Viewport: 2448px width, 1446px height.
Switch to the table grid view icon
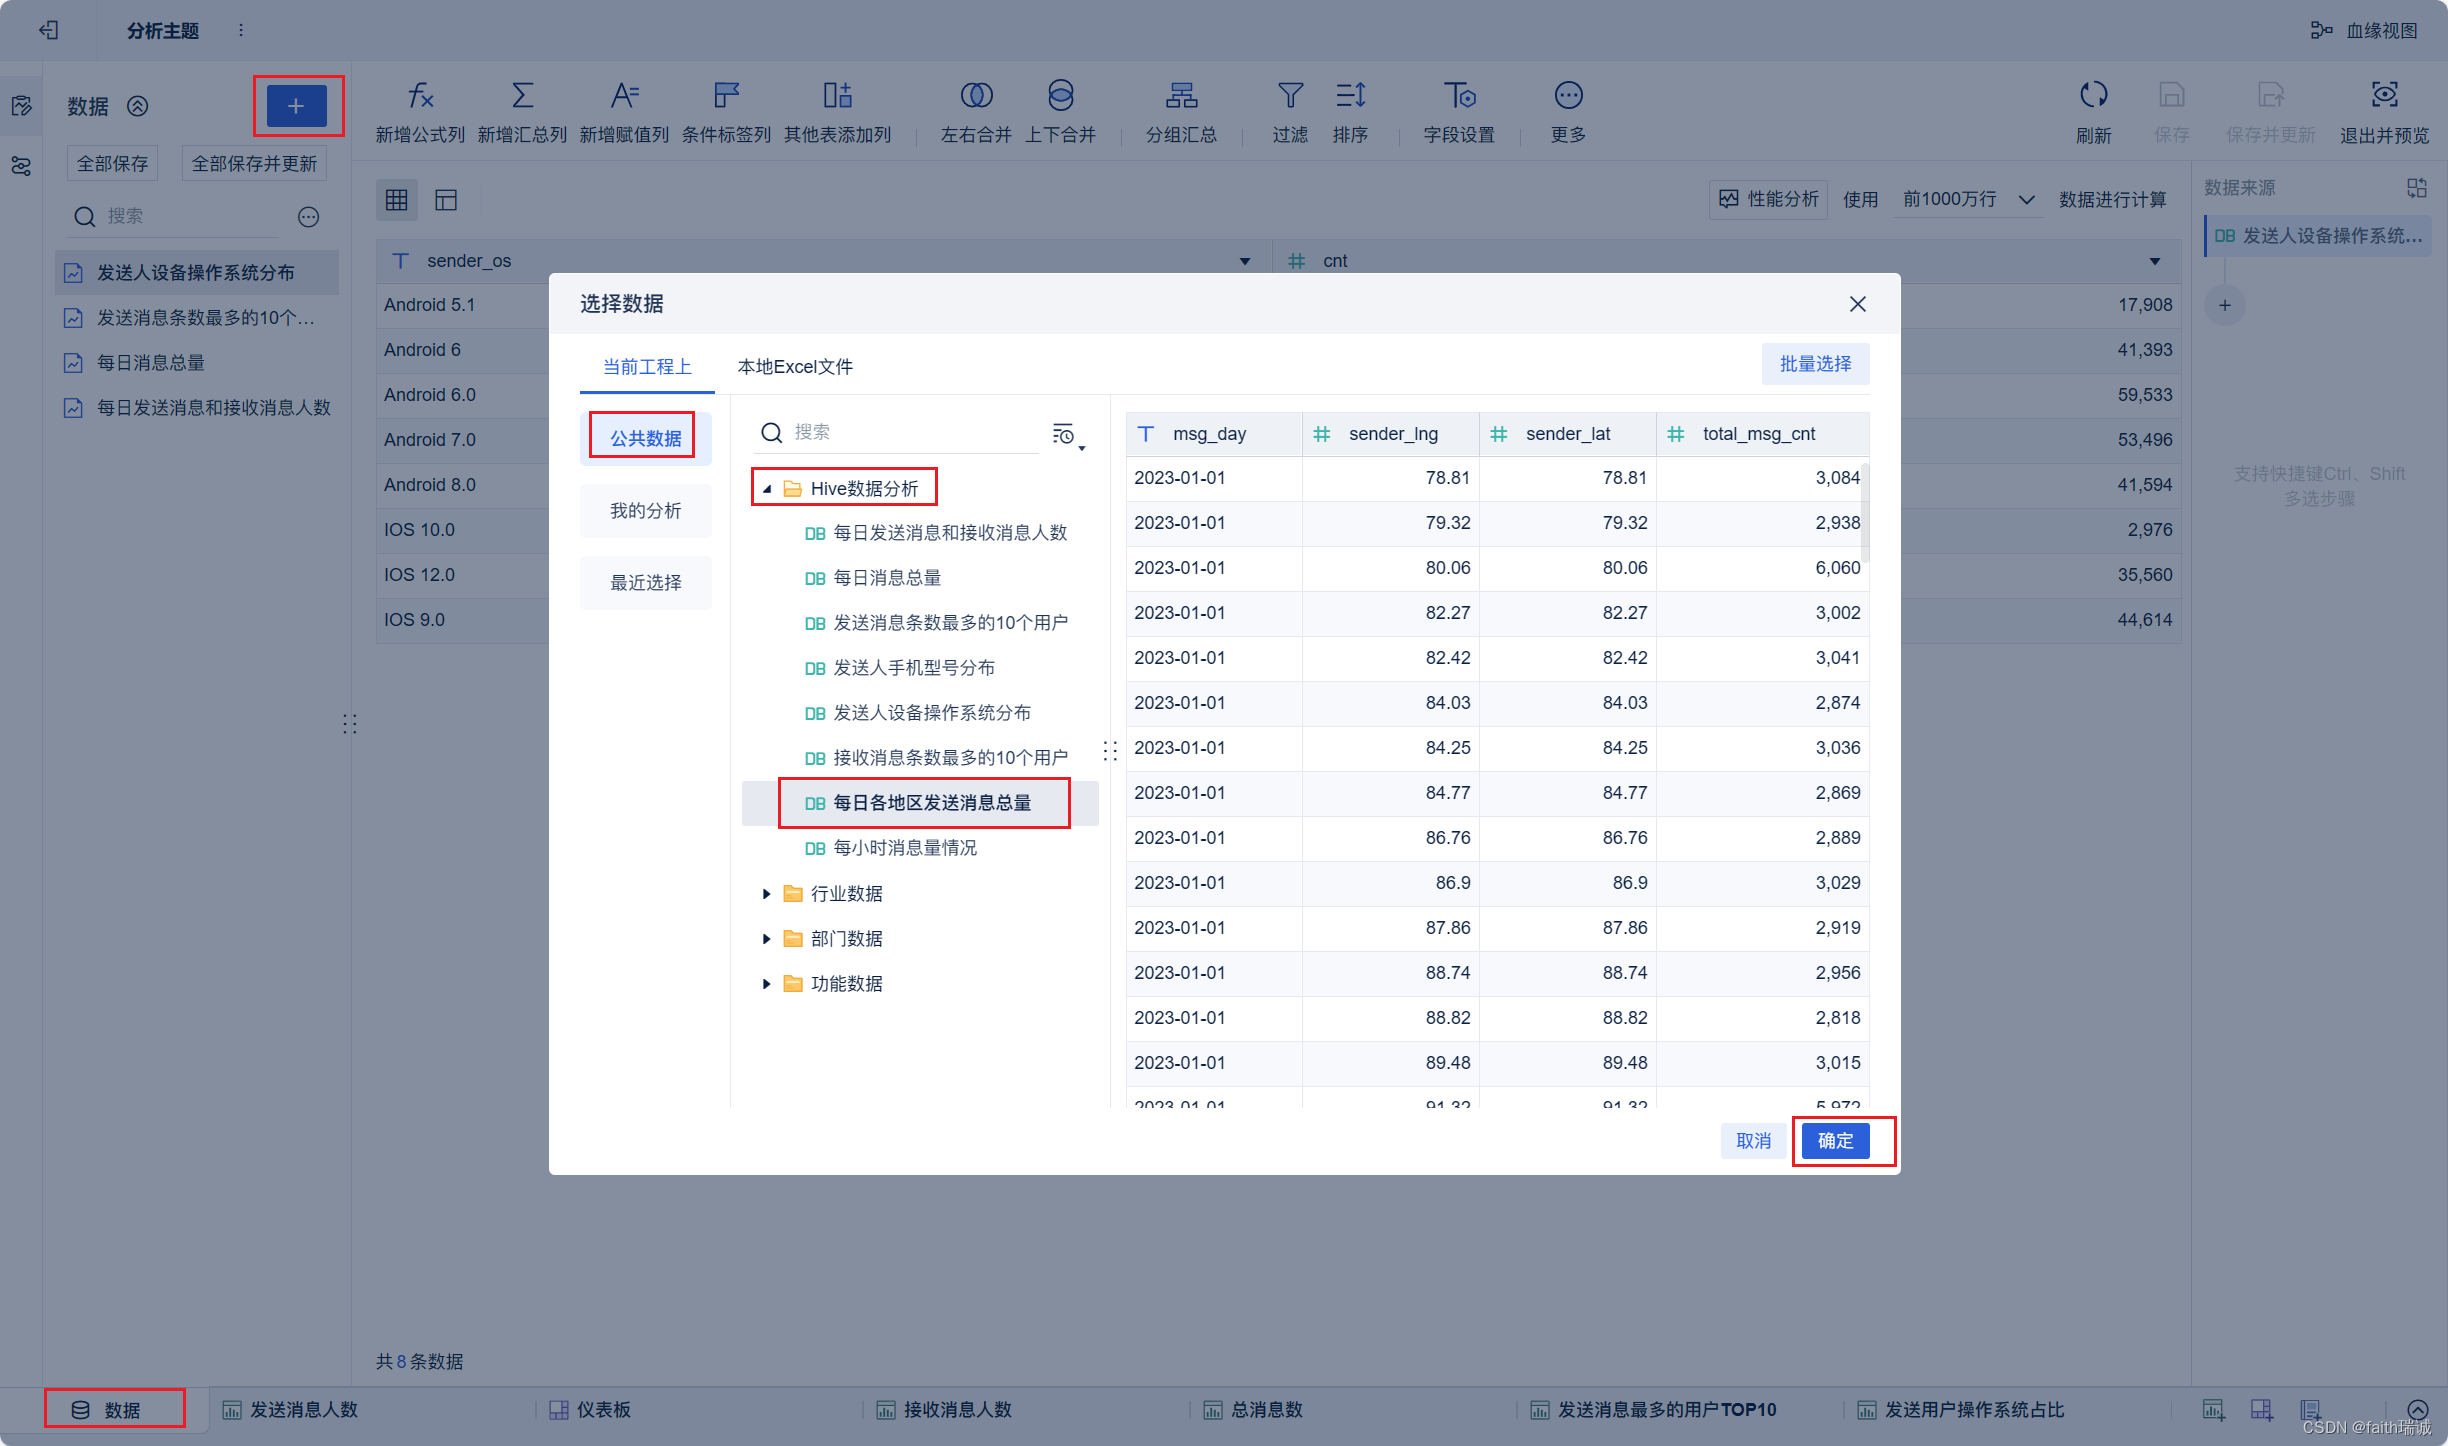[x=397, y=200]
